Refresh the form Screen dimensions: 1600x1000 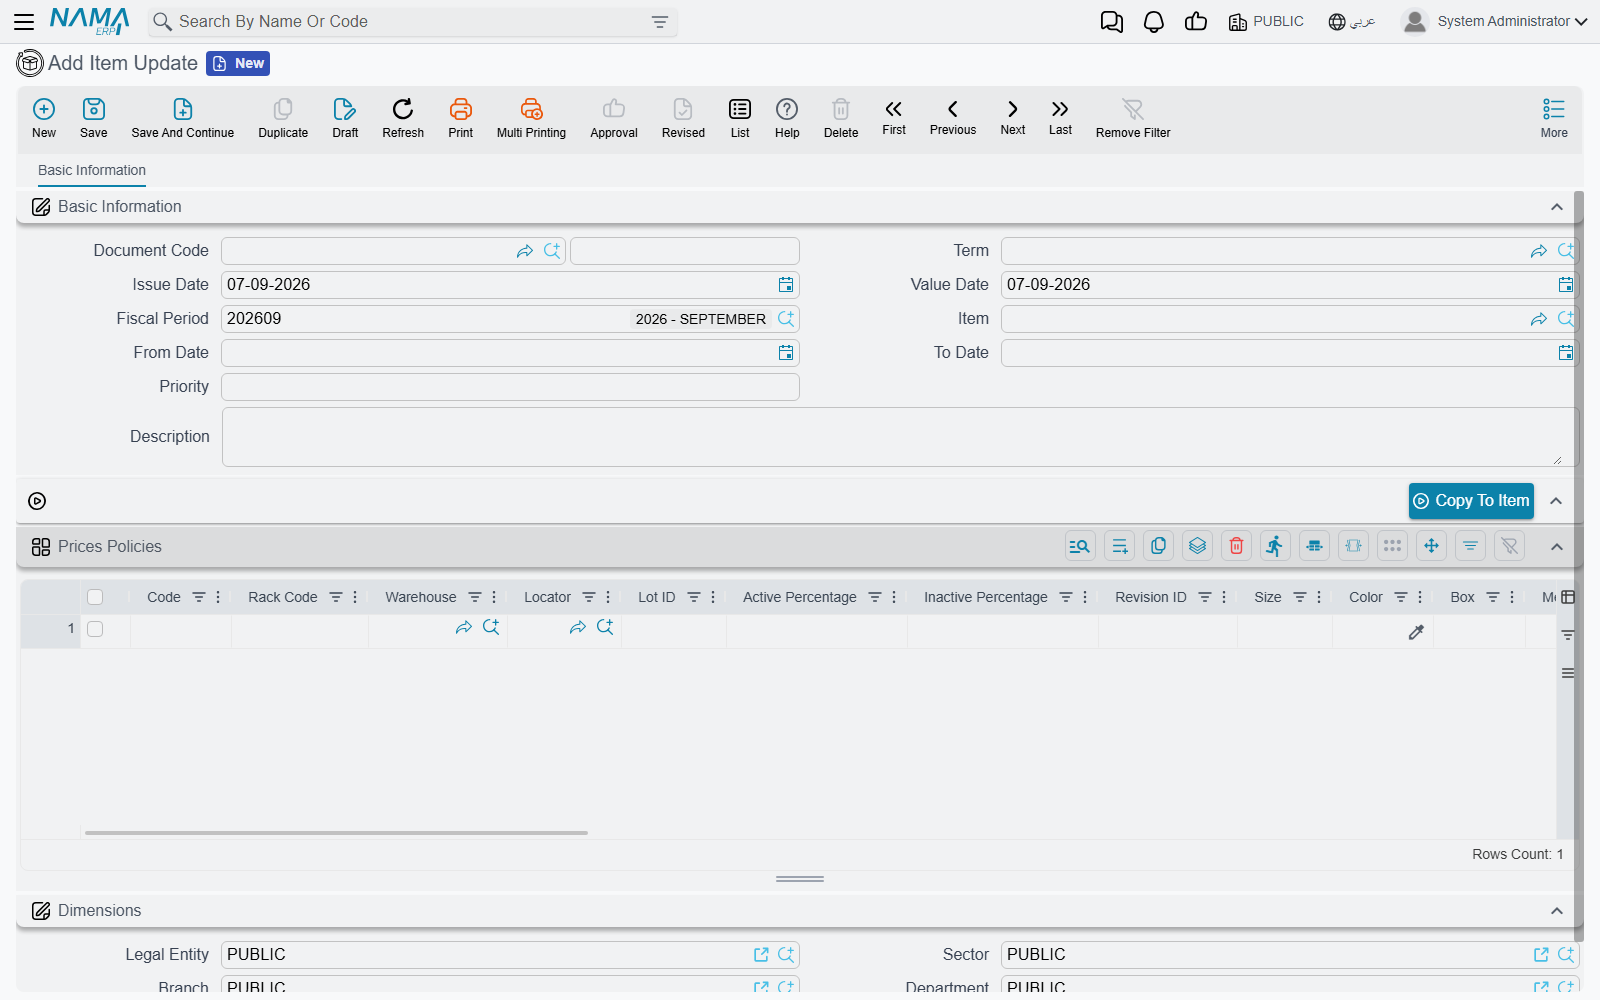tap(403, 118)
